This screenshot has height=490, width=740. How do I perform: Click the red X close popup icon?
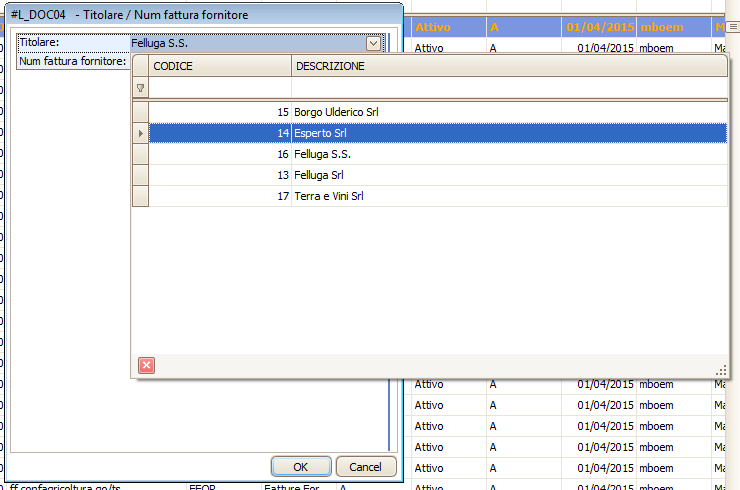pyautogui.click(x=146, y=365)
